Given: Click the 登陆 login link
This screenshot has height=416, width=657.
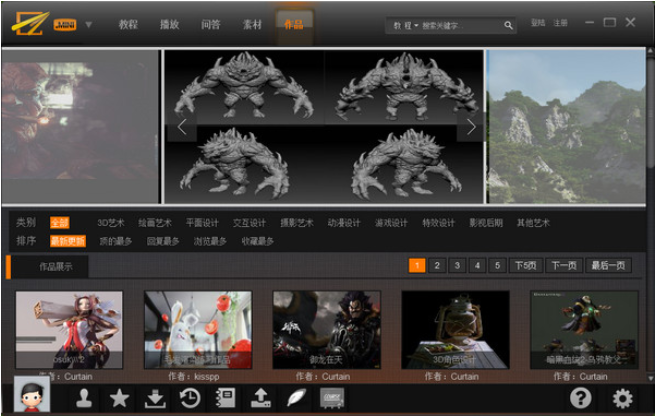Looking at the screenshot, I should pyautogui.click(x=538, y=23).
